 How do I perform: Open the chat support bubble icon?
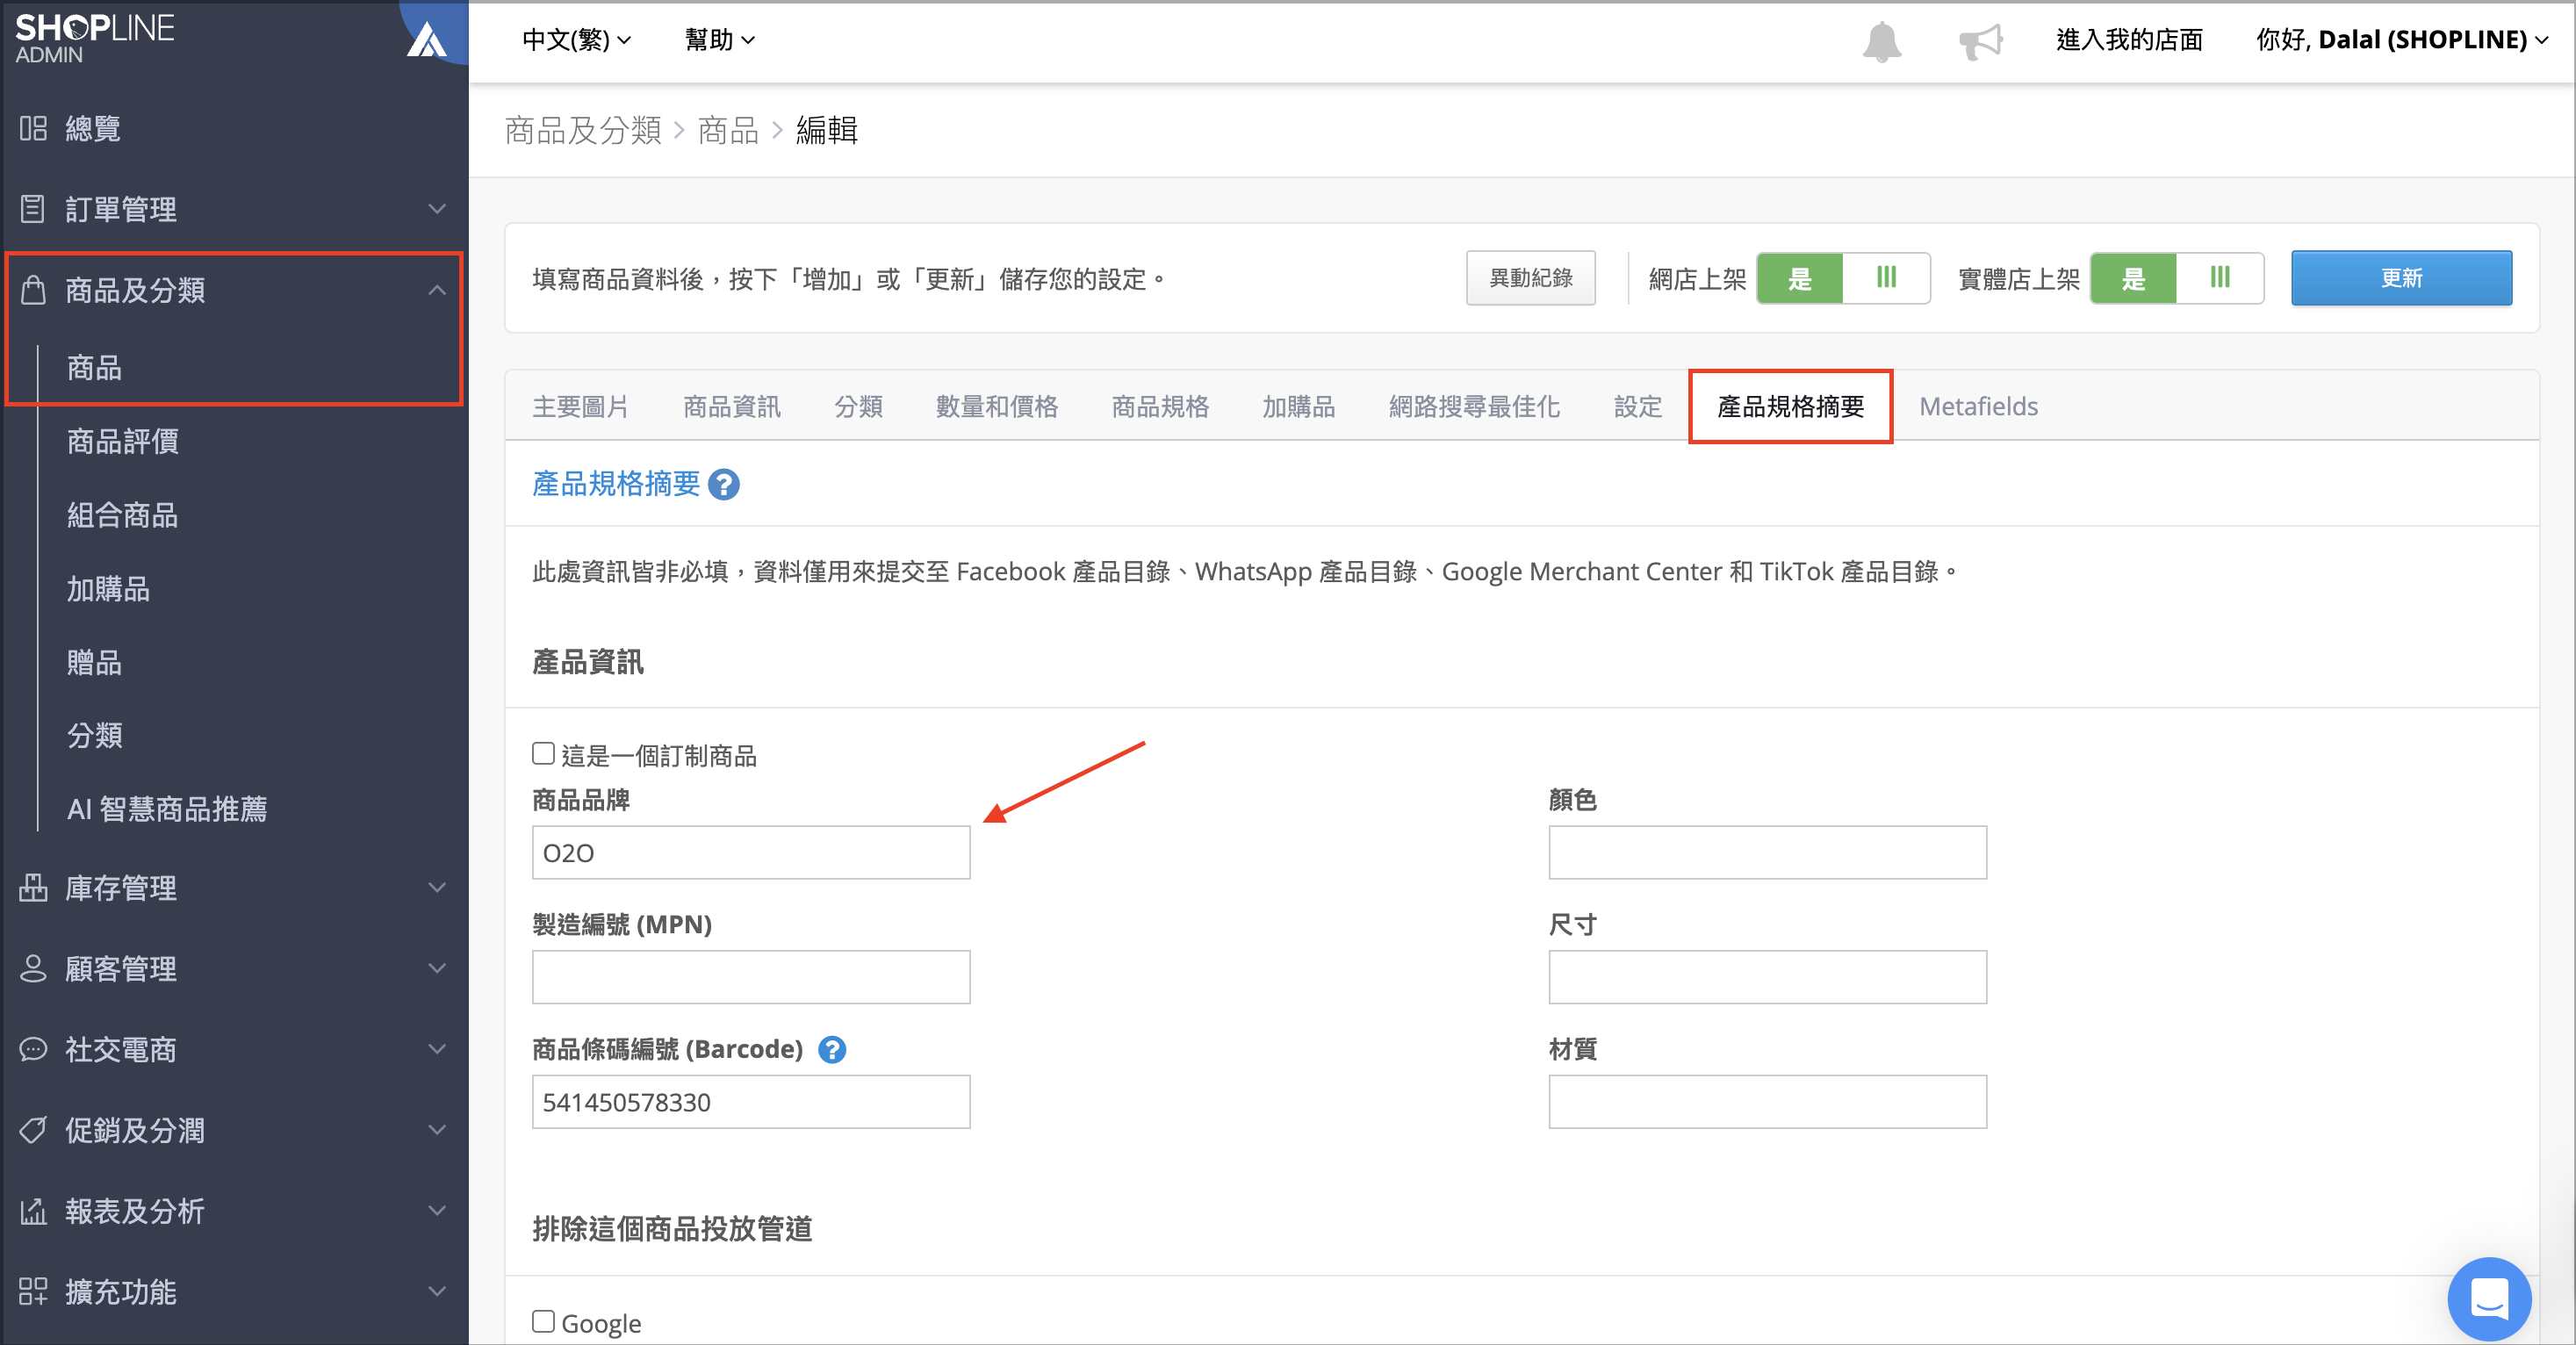[2489, 1298]
